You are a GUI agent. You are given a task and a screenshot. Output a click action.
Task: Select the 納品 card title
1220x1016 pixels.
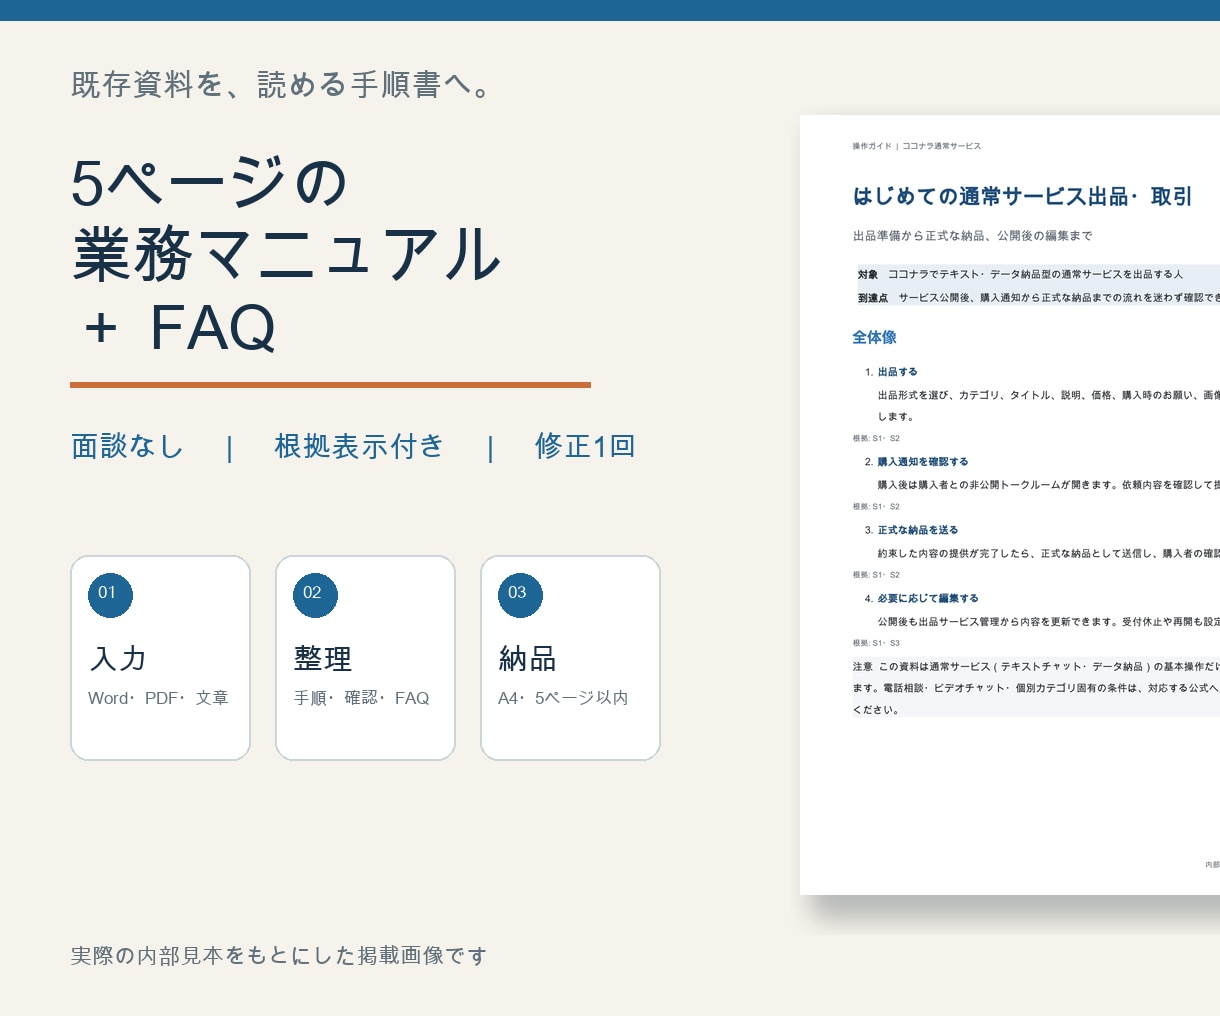[x=528, y=659]
